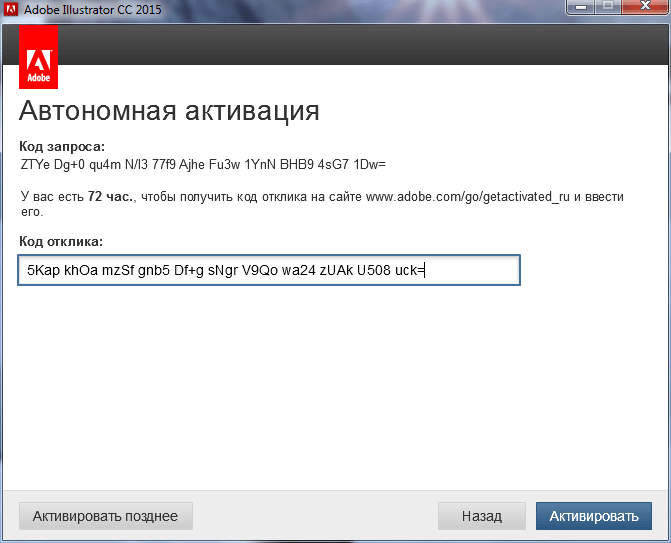Click the Illustrator icon in title bar

click(11, 8)
